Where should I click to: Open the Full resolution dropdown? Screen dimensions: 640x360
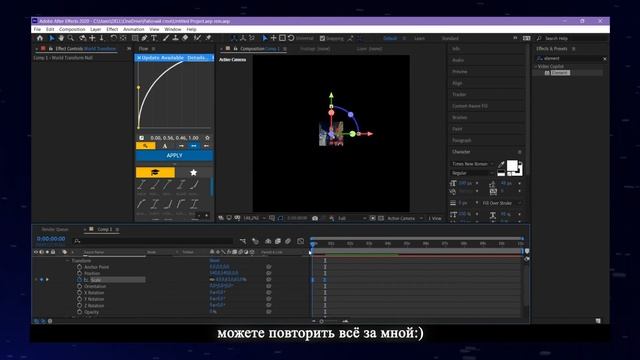[352, 218]
